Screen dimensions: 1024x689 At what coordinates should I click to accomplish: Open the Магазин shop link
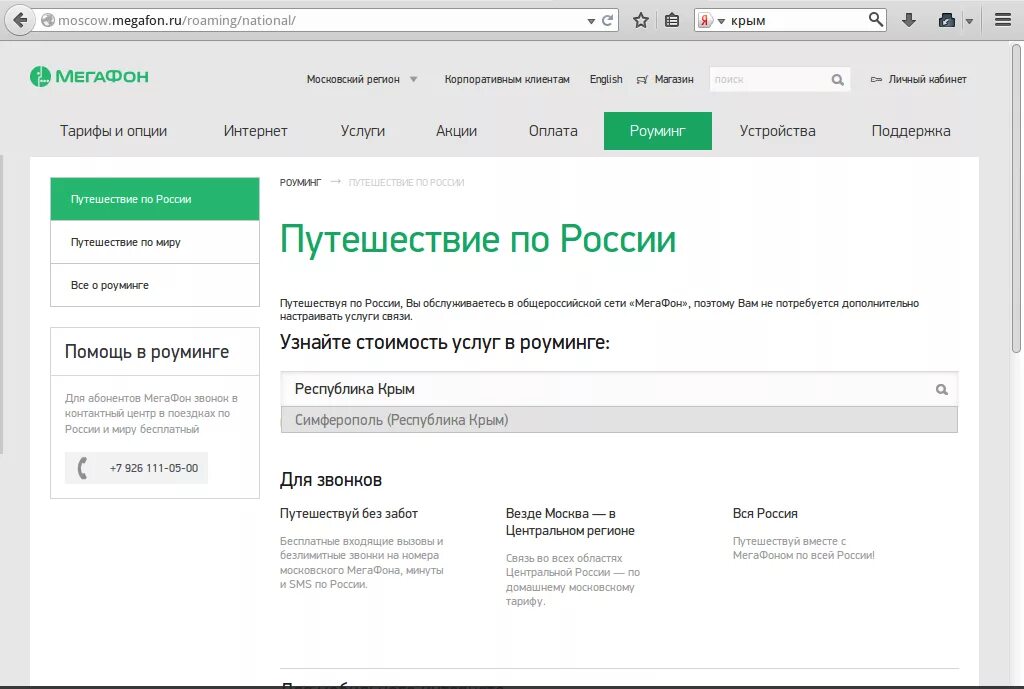tap(674, 79)
